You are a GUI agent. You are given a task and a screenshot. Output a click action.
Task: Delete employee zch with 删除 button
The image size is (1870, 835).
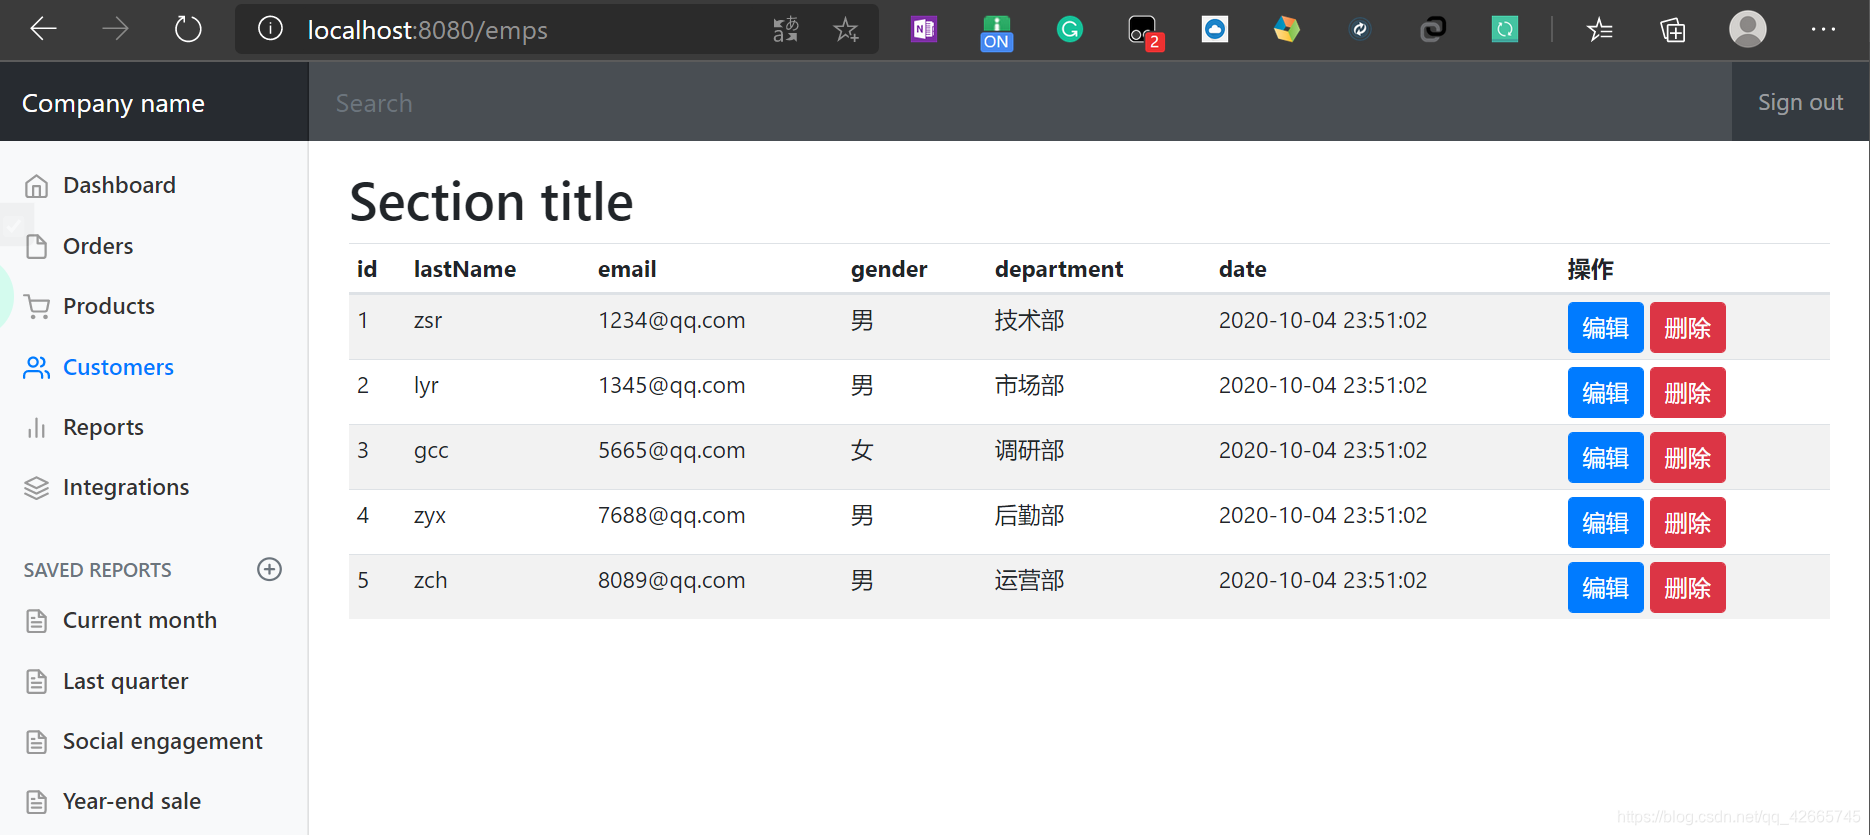point(1687,587)
